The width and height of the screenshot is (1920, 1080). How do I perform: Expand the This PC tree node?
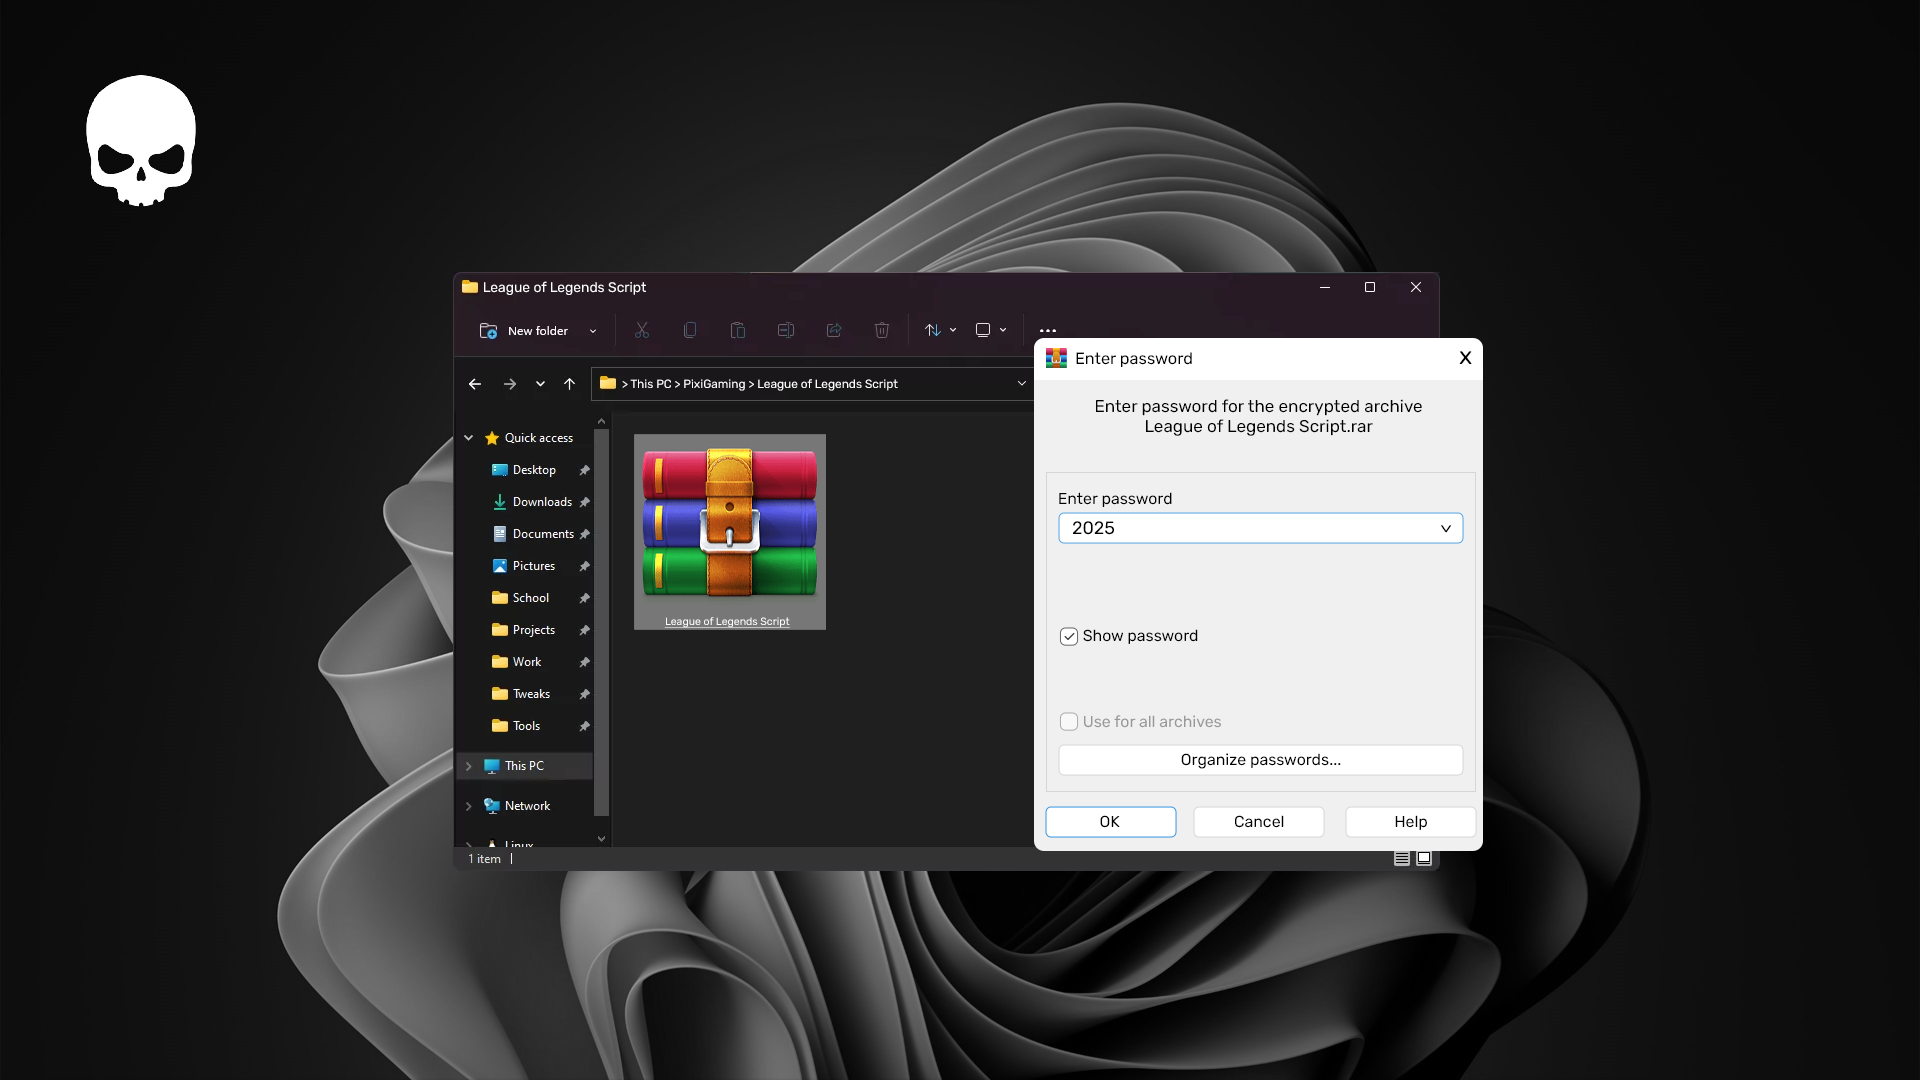[x=468, y=766]
